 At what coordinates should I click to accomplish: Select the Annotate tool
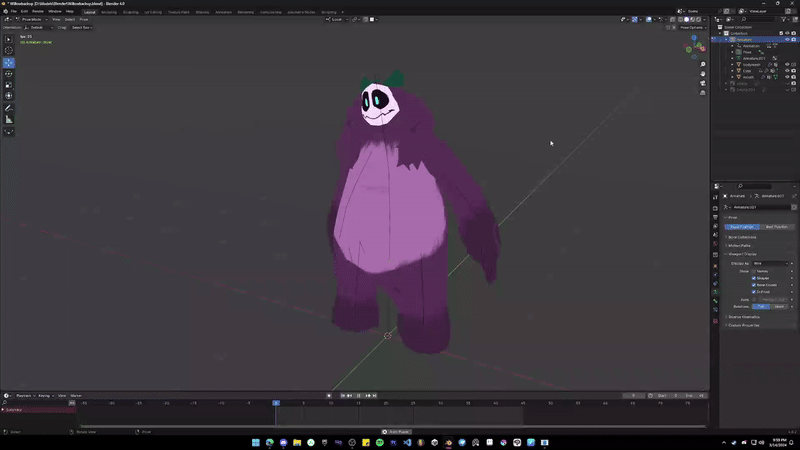pyautogui.click(x=9, y=108)
